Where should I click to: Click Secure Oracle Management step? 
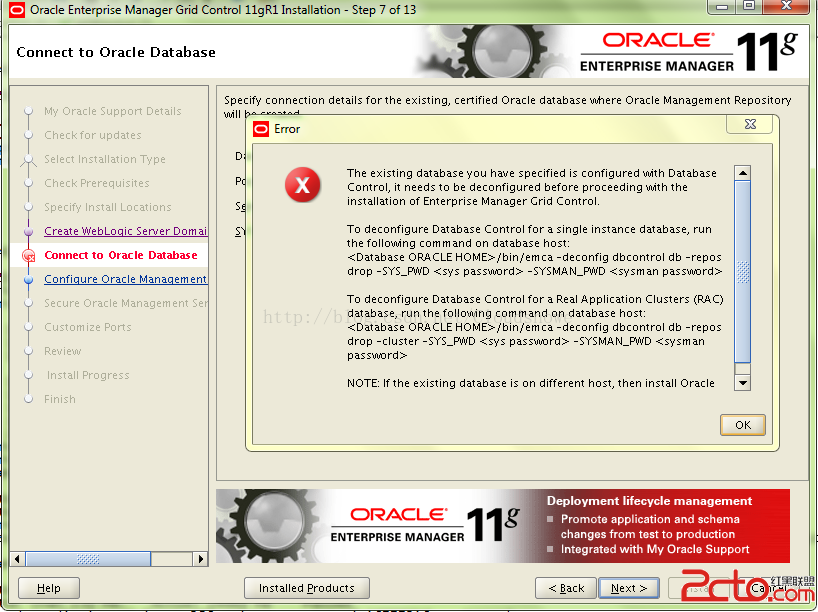[125, 303]
